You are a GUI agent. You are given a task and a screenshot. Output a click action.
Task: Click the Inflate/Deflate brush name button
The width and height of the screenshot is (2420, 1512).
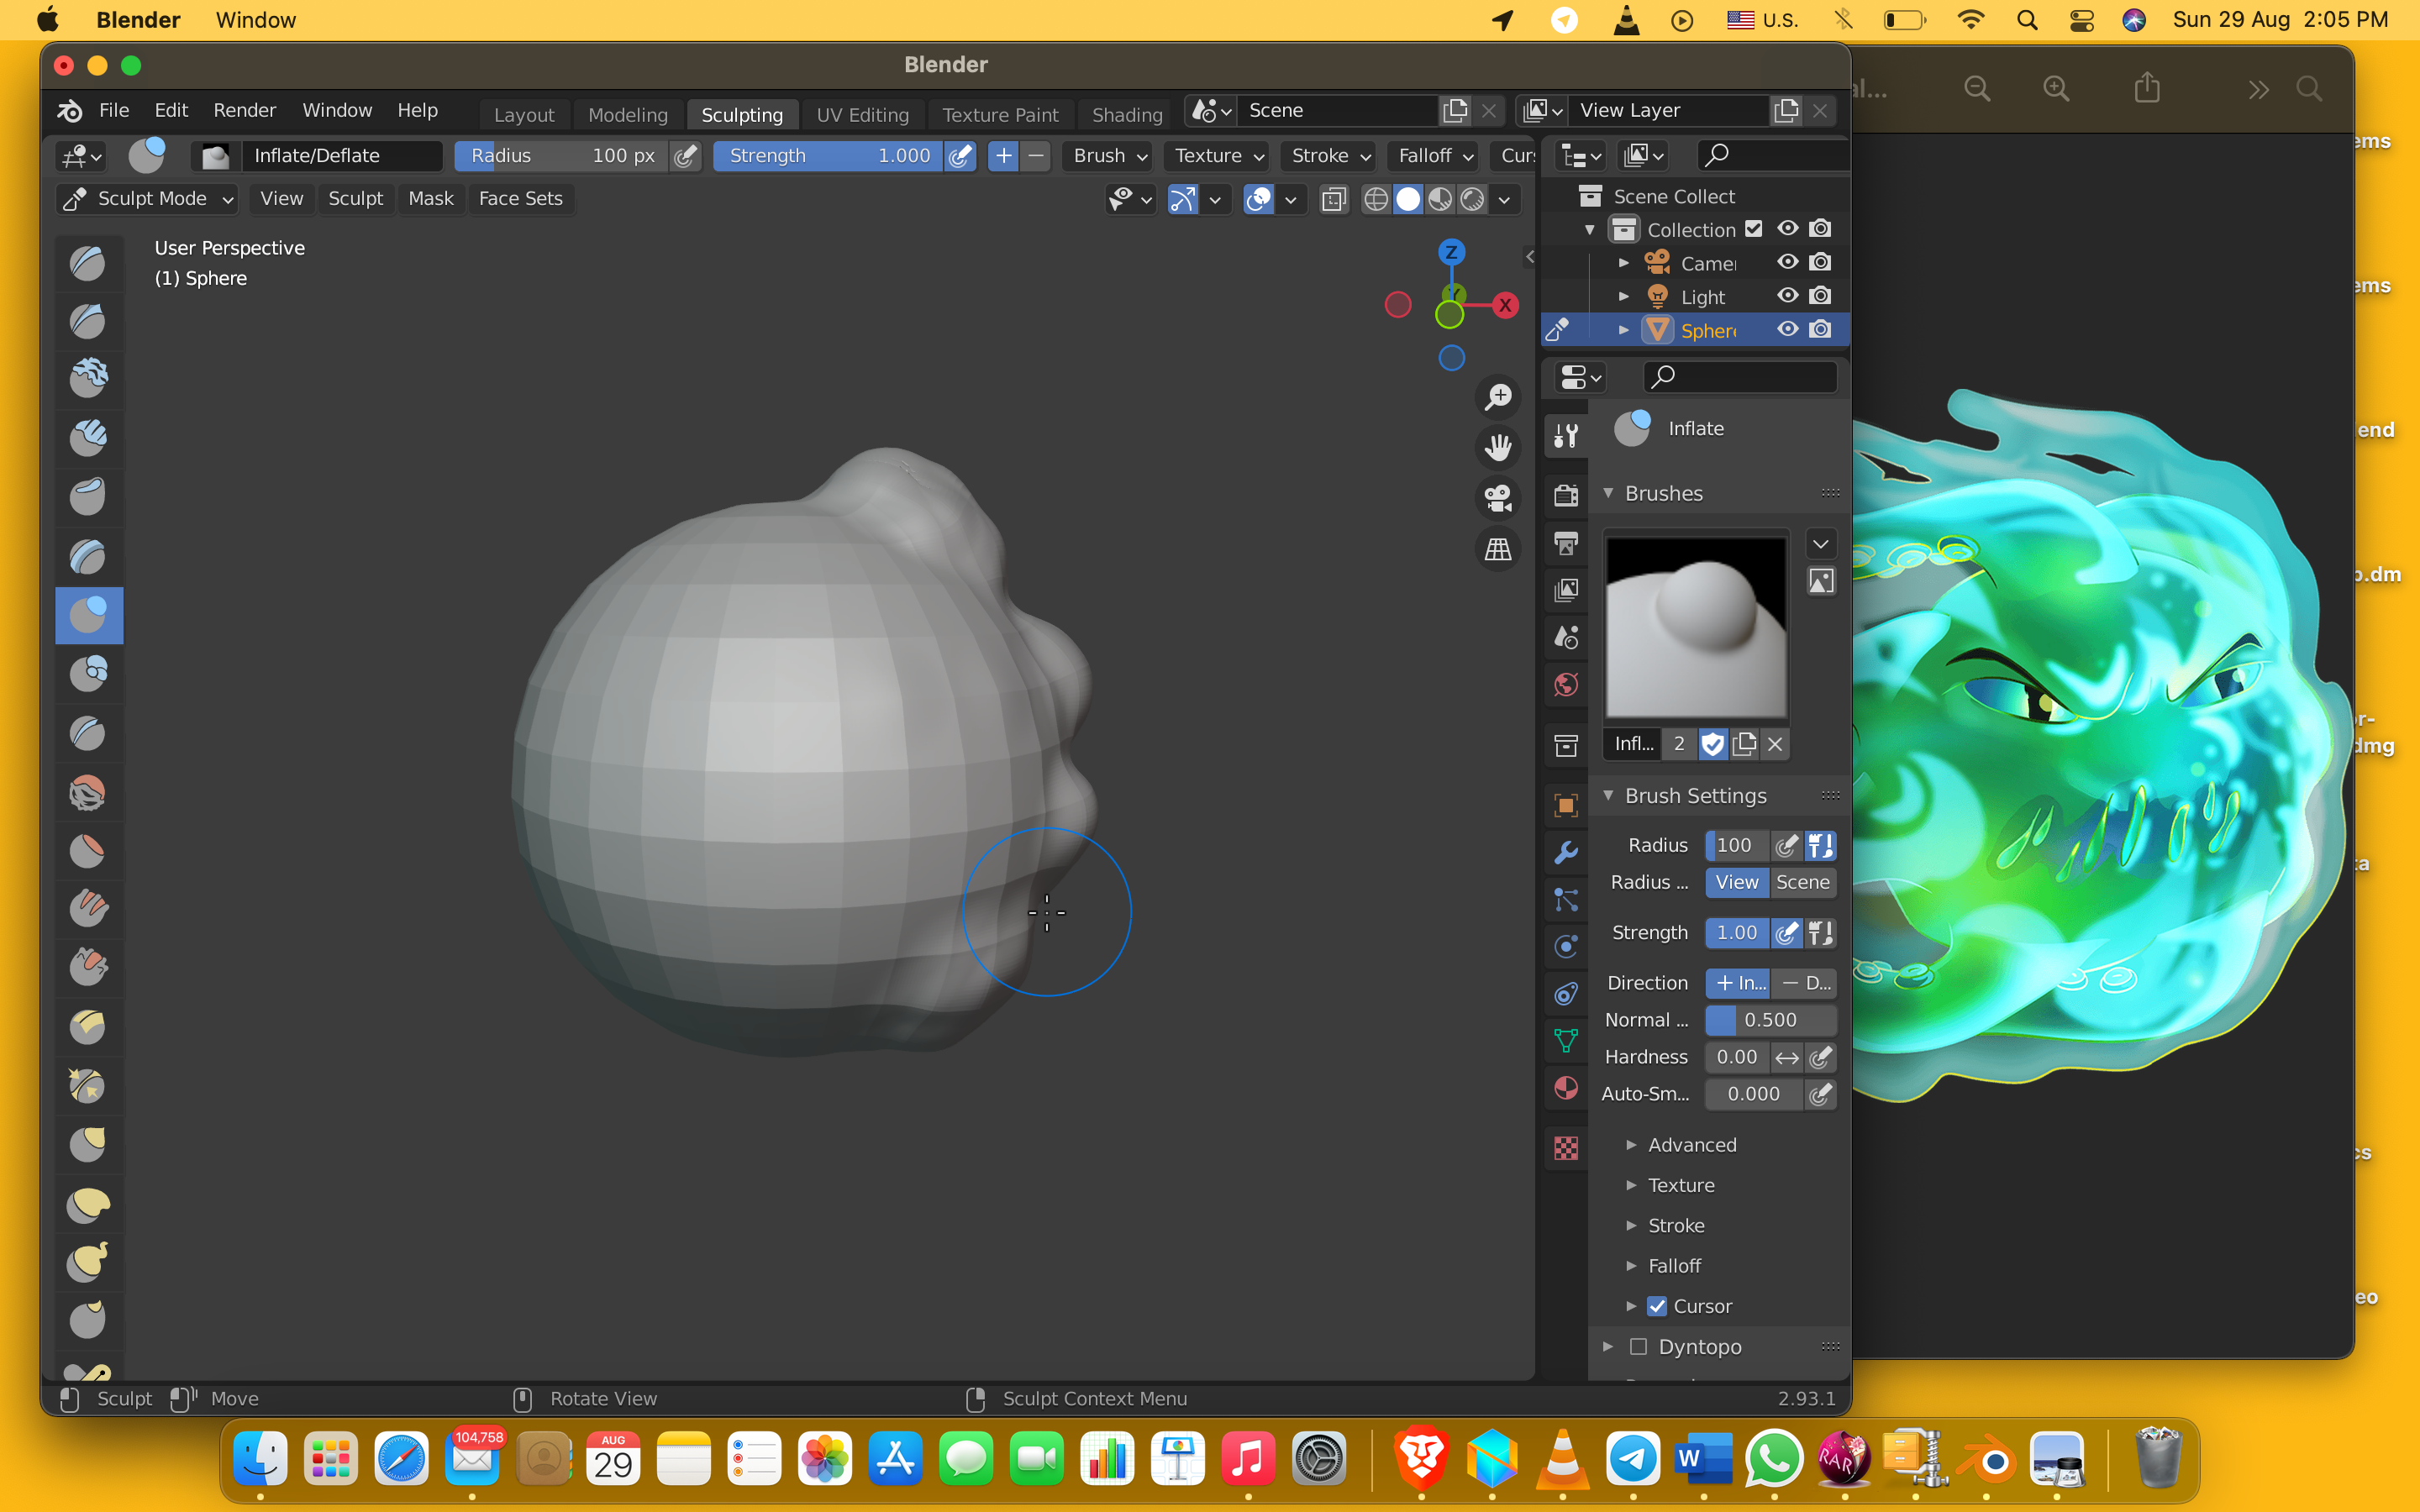pos(340,155)
